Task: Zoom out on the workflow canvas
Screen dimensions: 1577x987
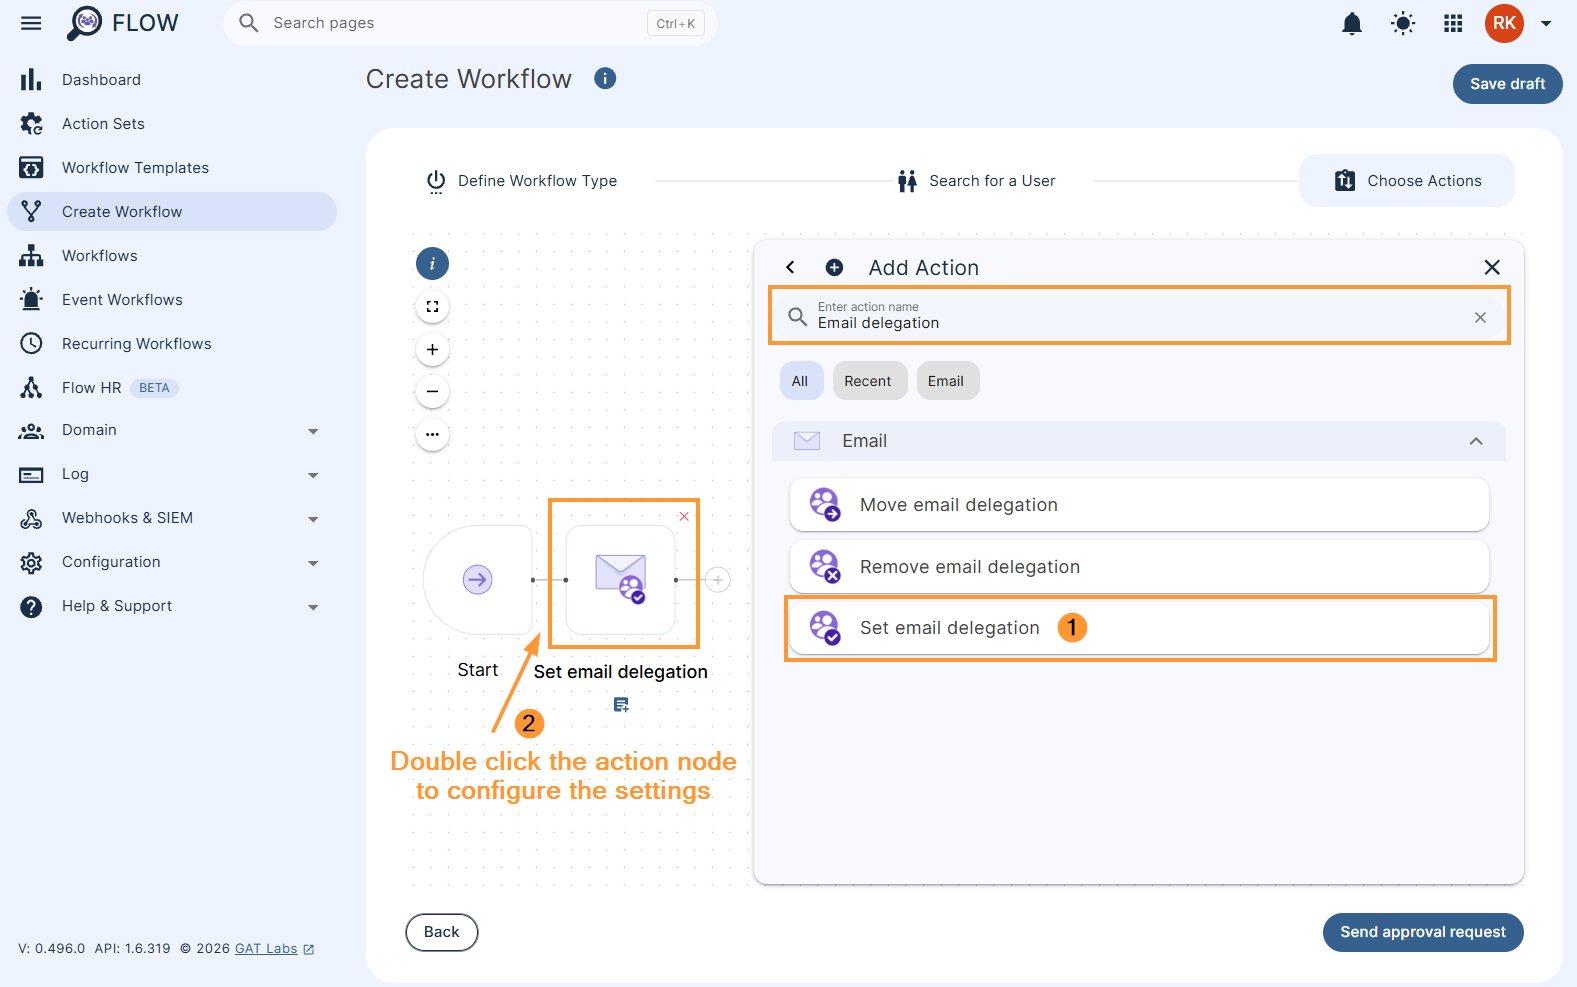Action: (x=432, y=392)
